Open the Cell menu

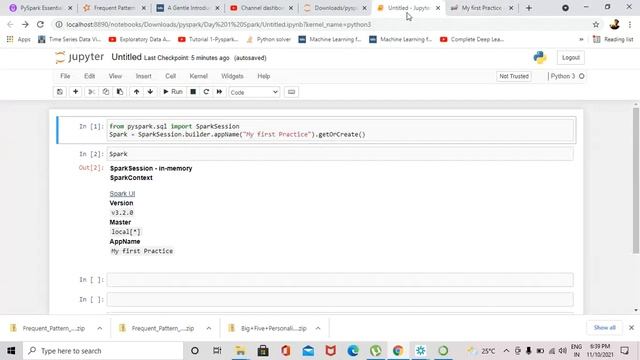[x=171, y=76]
